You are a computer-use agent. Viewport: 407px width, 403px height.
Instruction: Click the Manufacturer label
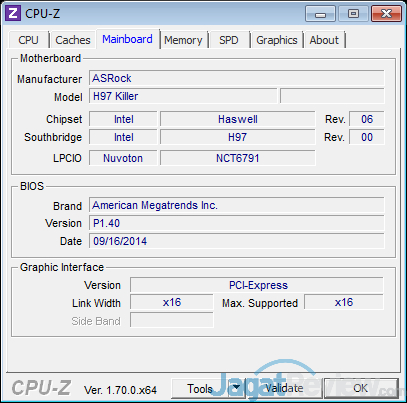pos(50,79)
